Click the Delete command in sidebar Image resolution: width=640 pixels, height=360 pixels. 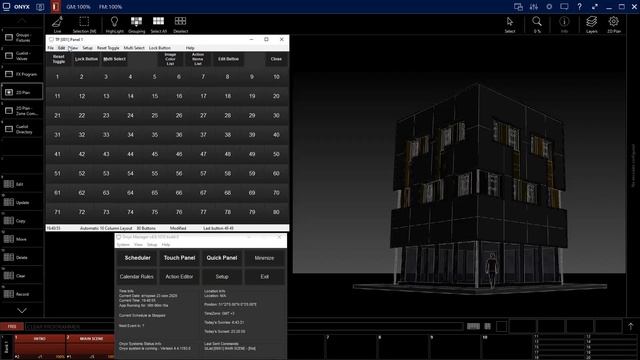22,258
